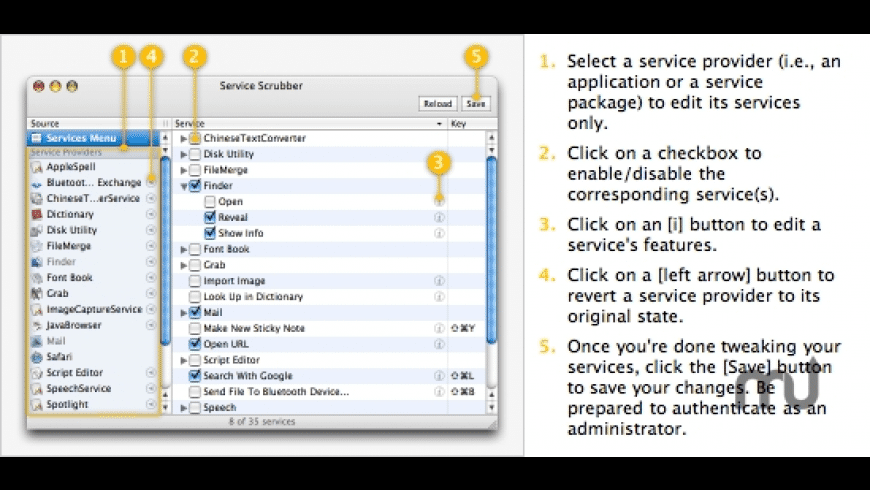Expand the Font Book service group
Viewport: 870px width, 490px height.
pyautogui.click(x=184, y=250)
